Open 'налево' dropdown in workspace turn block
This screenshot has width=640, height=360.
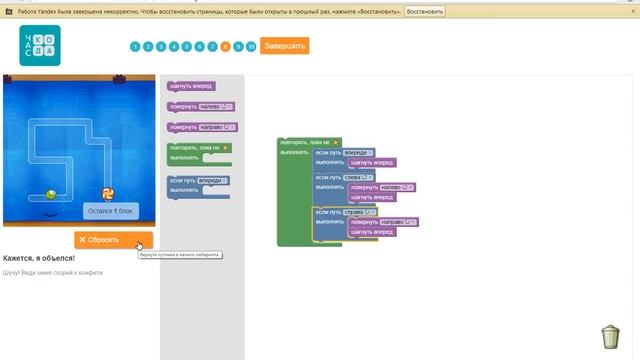point(396,187)
